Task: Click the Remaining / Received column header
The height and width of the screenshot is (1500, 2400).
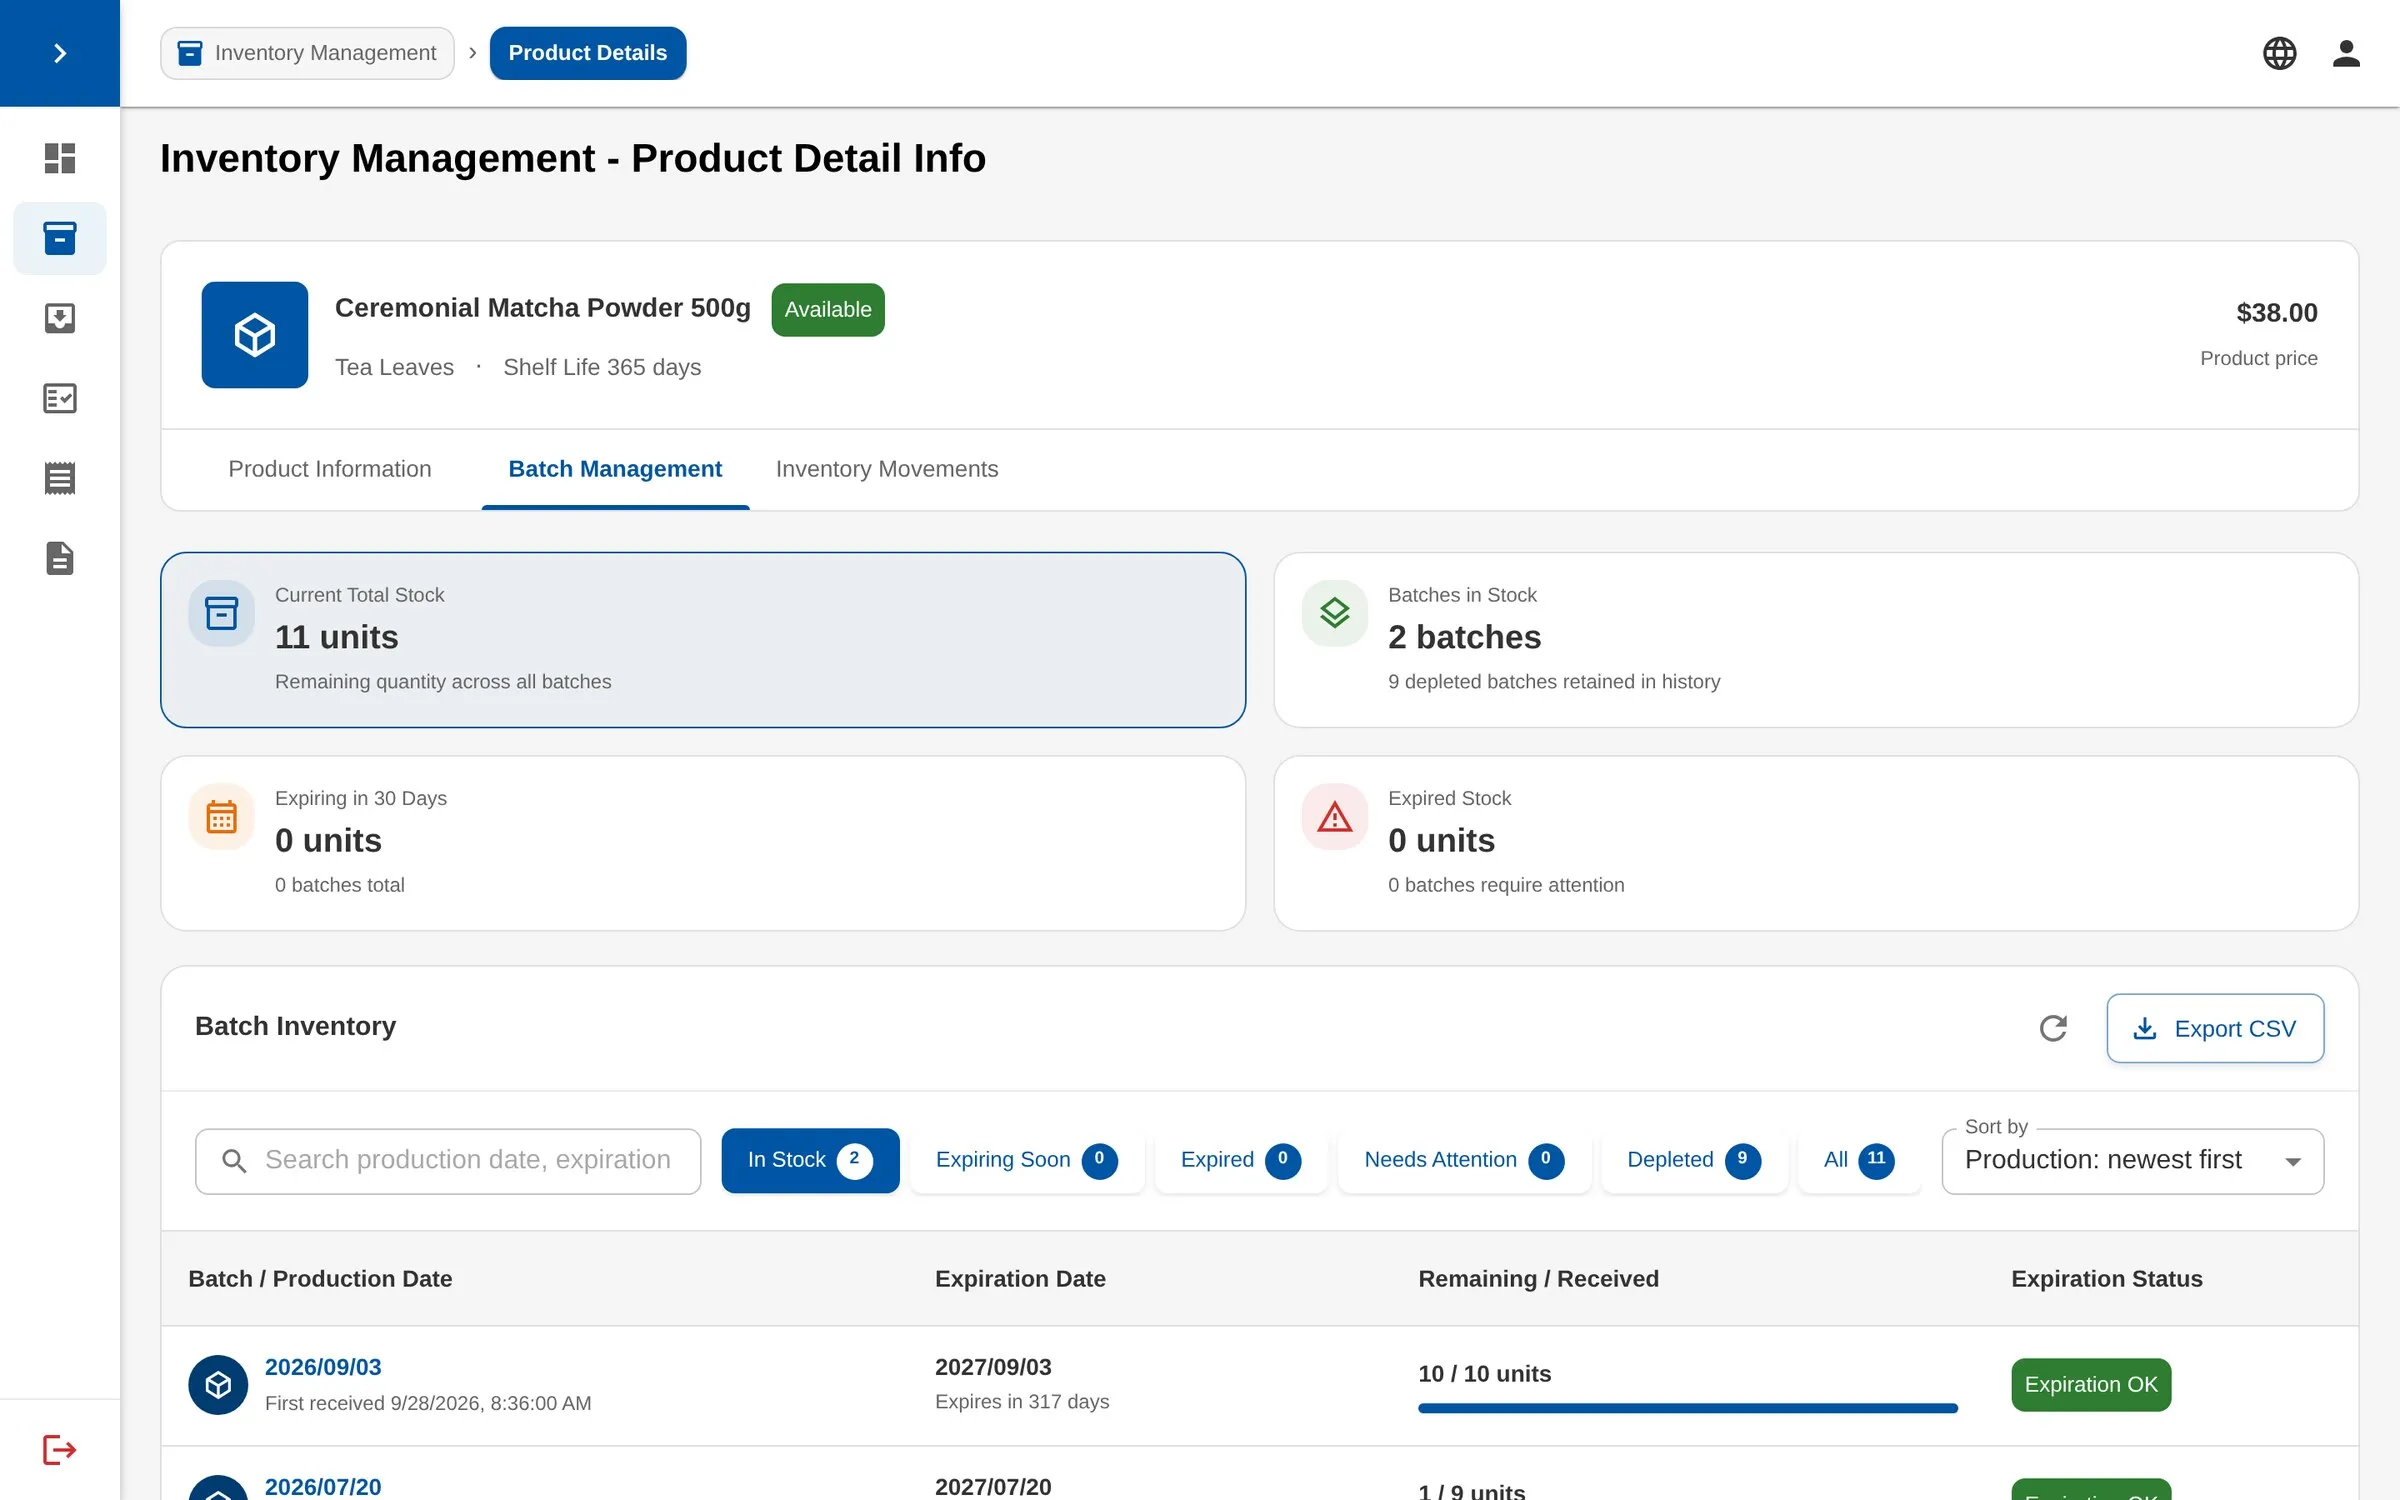Action: pos(1538,1279)
